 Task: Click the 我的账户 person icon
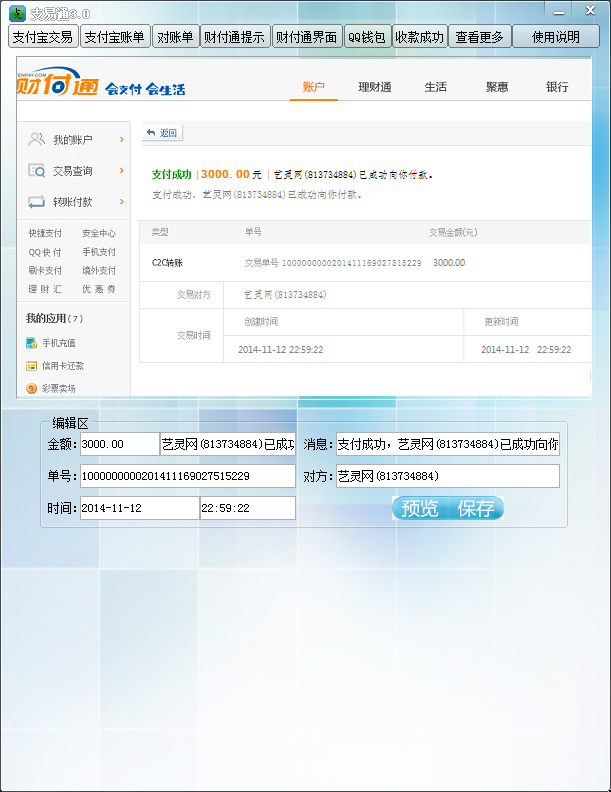[x=37, y=139]
